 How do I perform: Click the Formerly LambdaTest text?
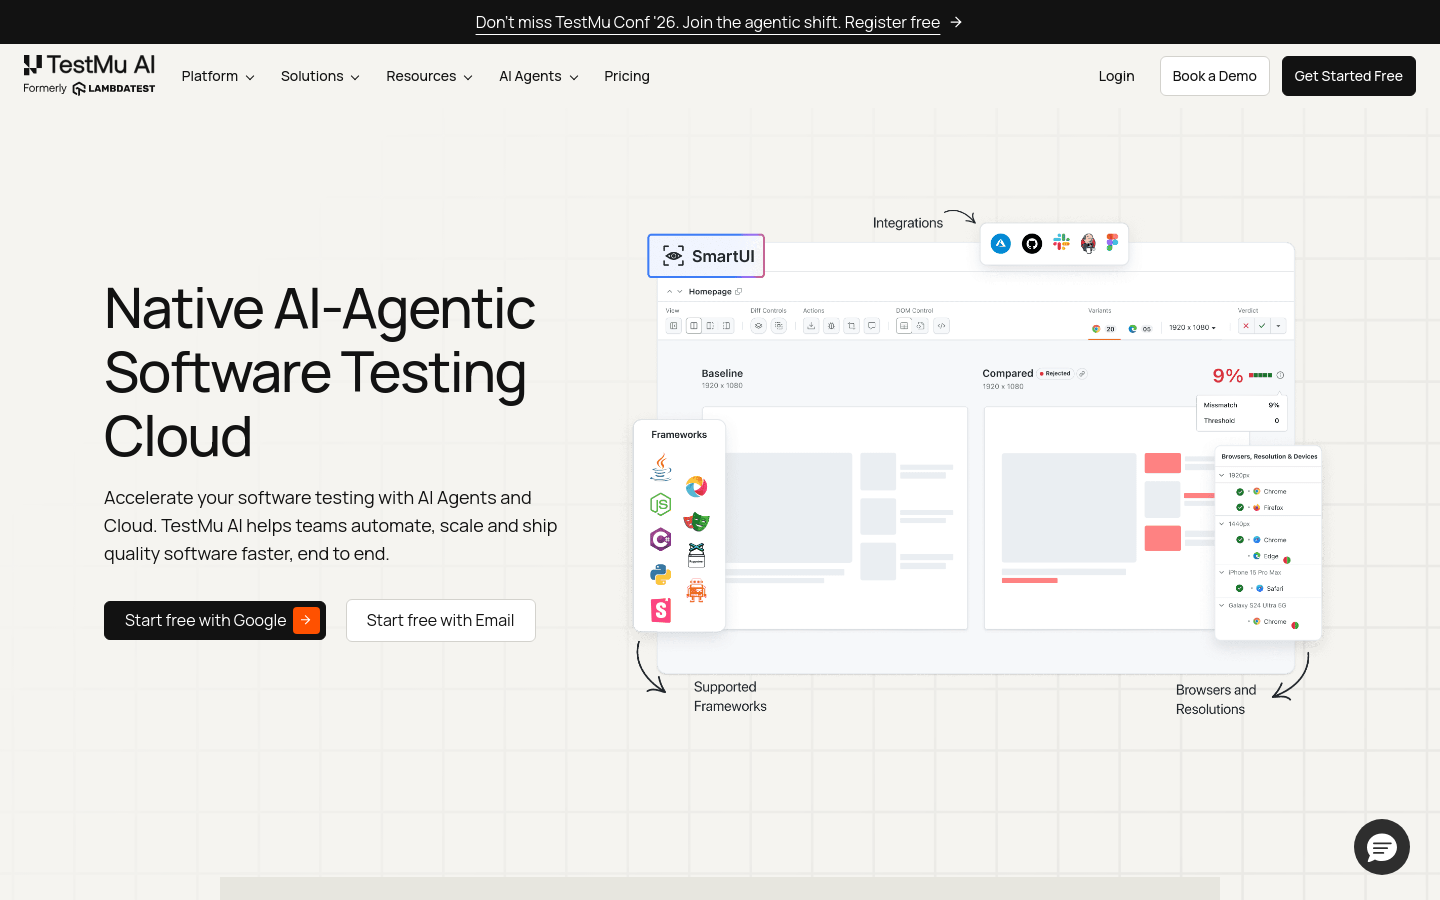(89, 88)
